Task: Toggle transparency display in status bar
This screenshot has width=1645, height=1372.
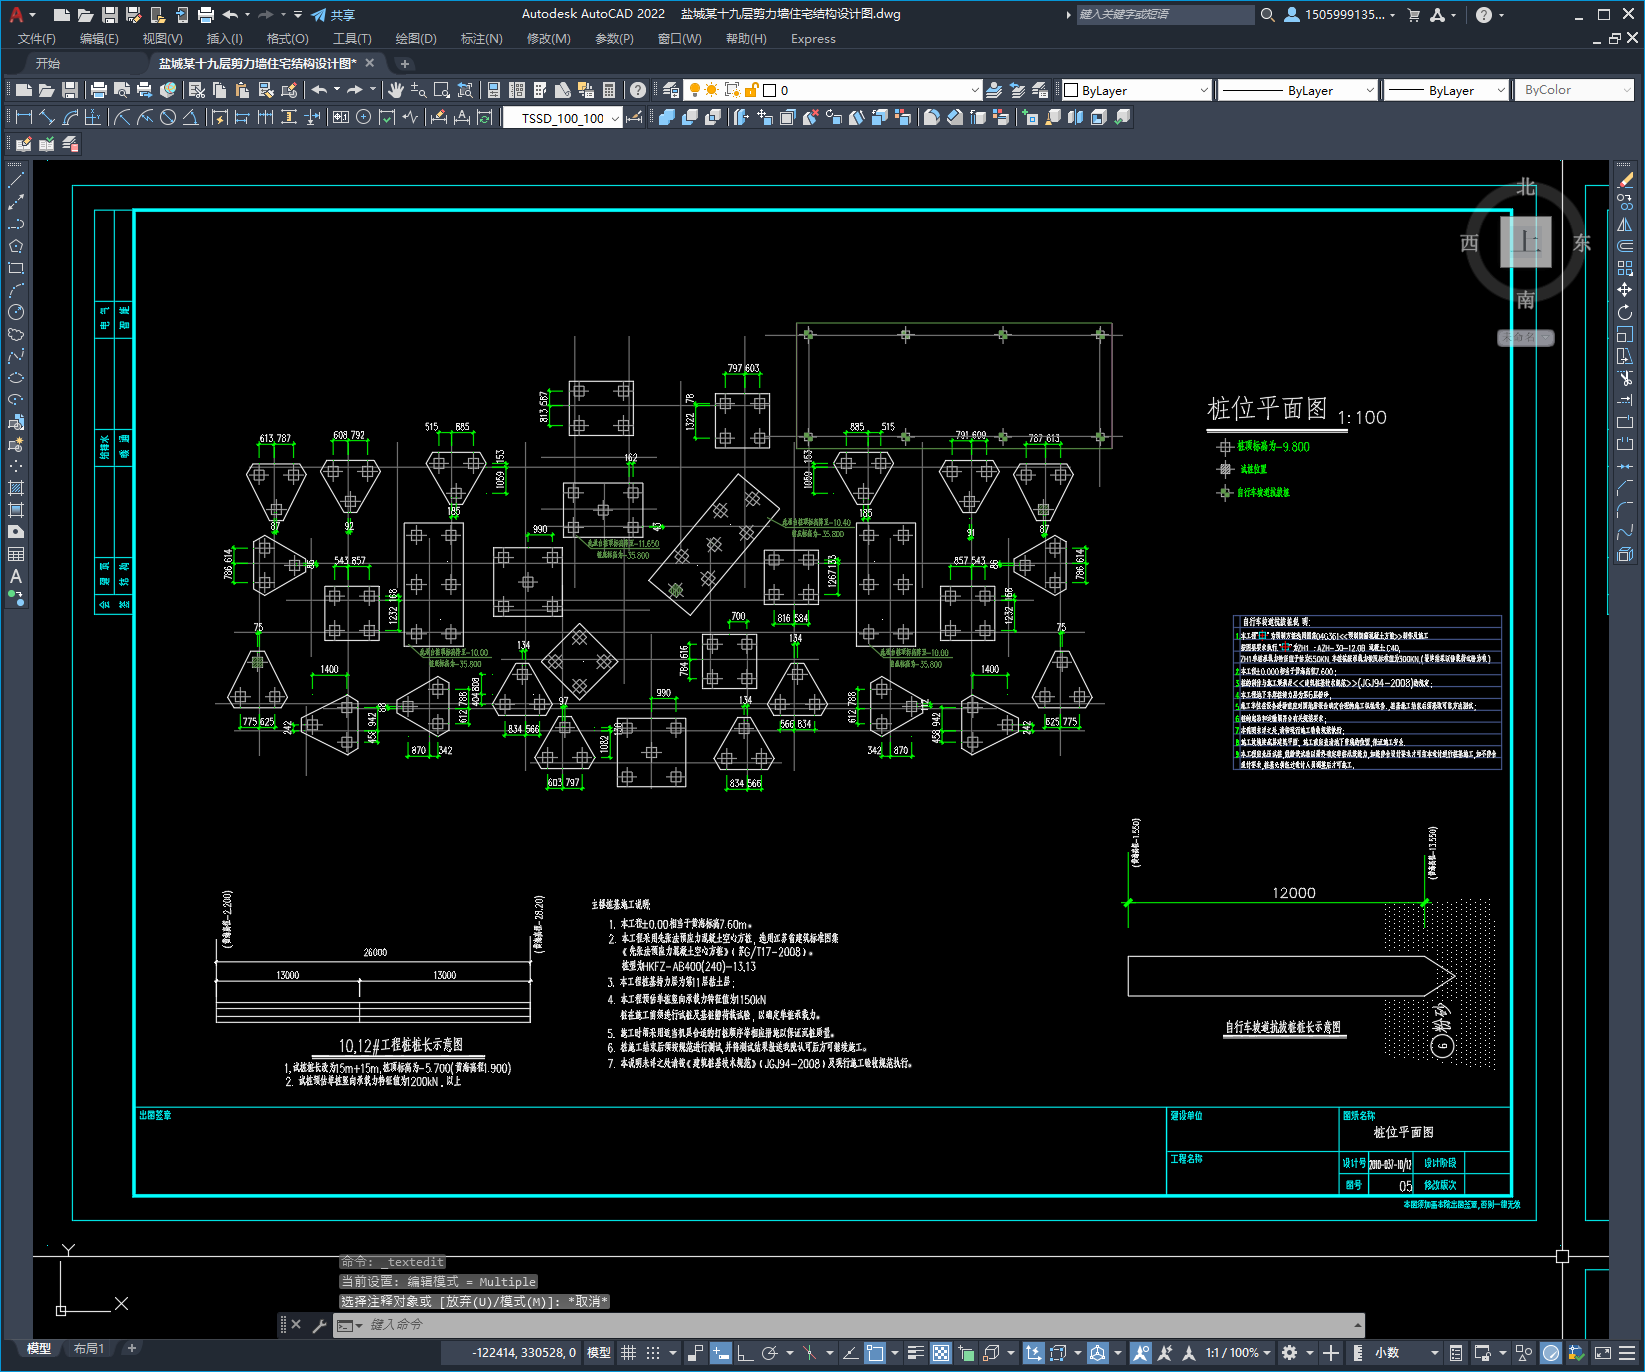Action: pos(941,1353)
